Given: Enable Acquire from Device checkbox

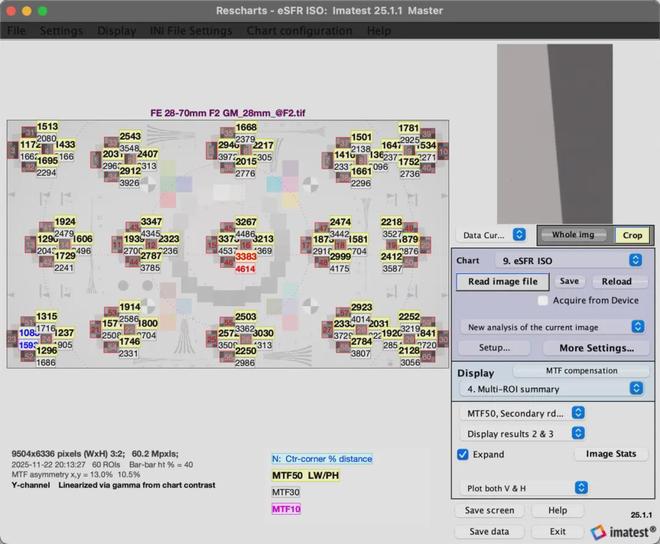Looking at the screenshot, I should coord(543,300).
